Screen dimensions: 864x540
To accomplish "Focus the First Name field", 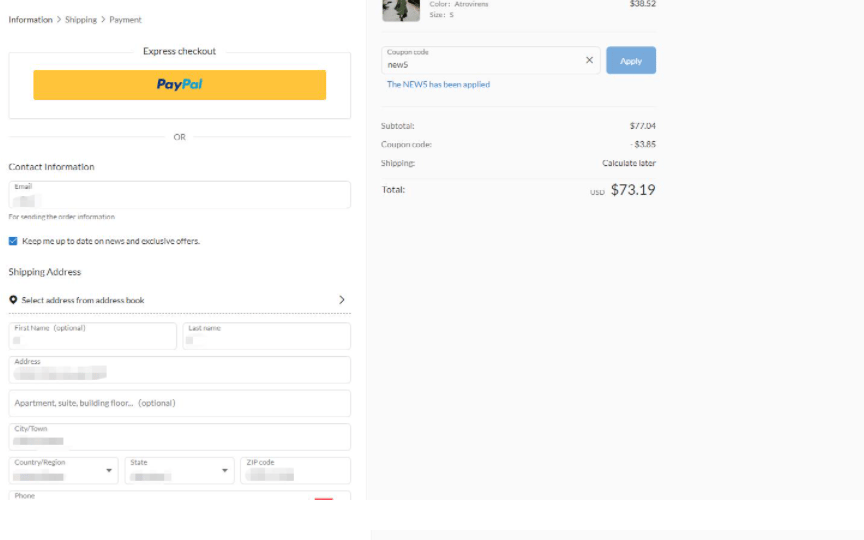I will point(93,337).
